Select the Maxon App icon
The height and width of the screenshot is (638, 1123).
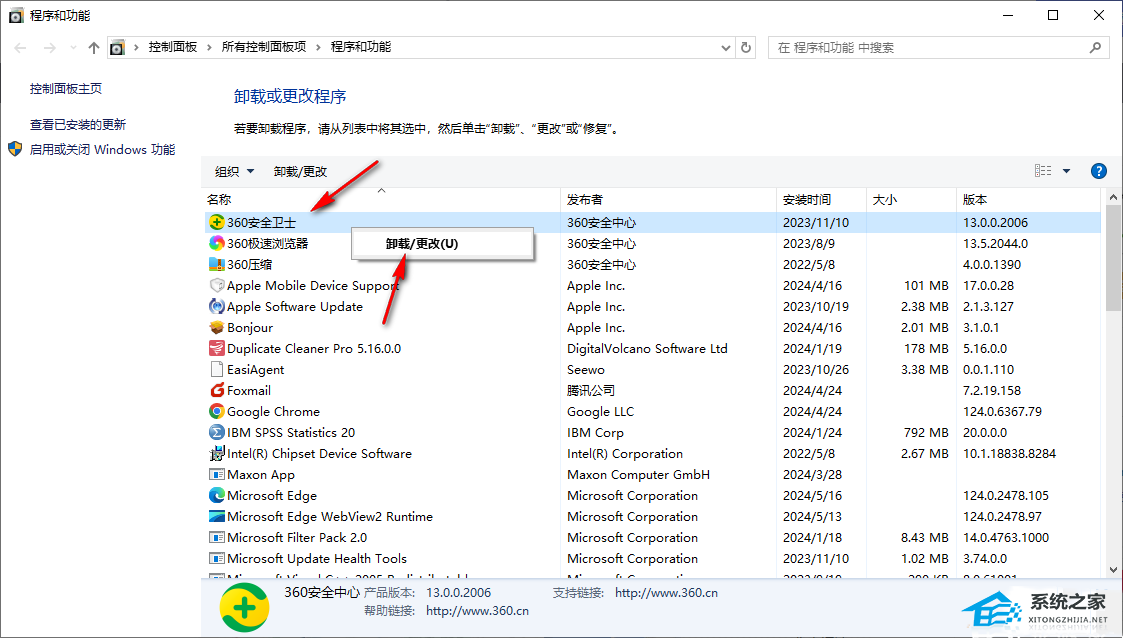coord(216,475)
